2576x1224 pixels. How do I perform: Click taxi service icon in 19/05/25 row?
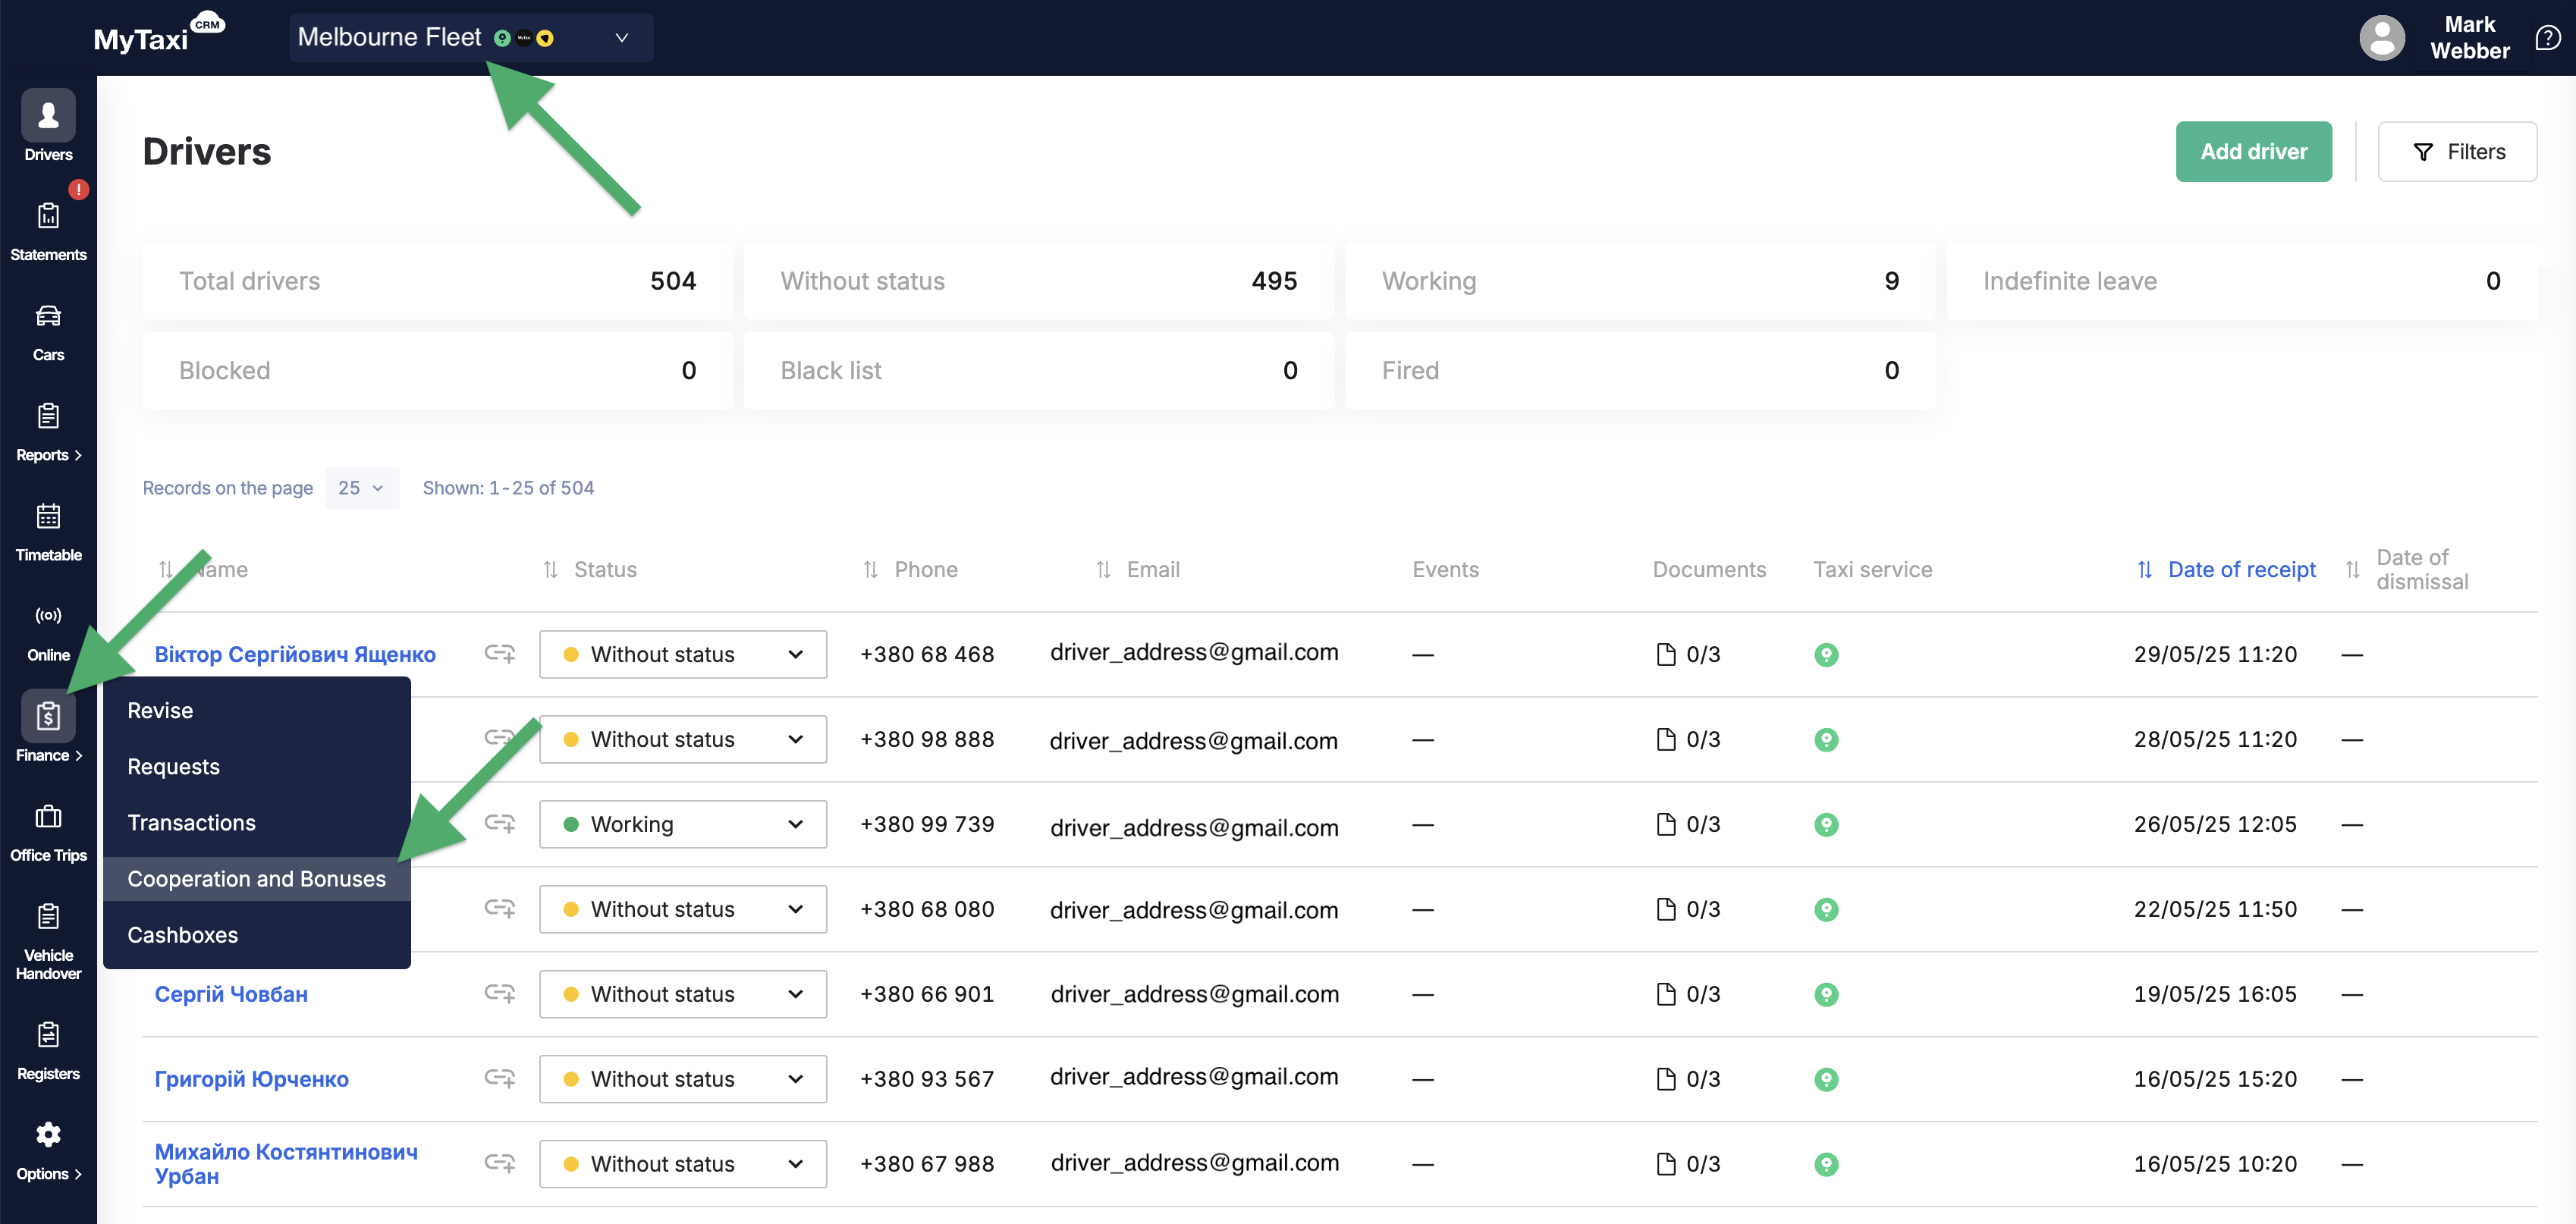pos(1826,994)
